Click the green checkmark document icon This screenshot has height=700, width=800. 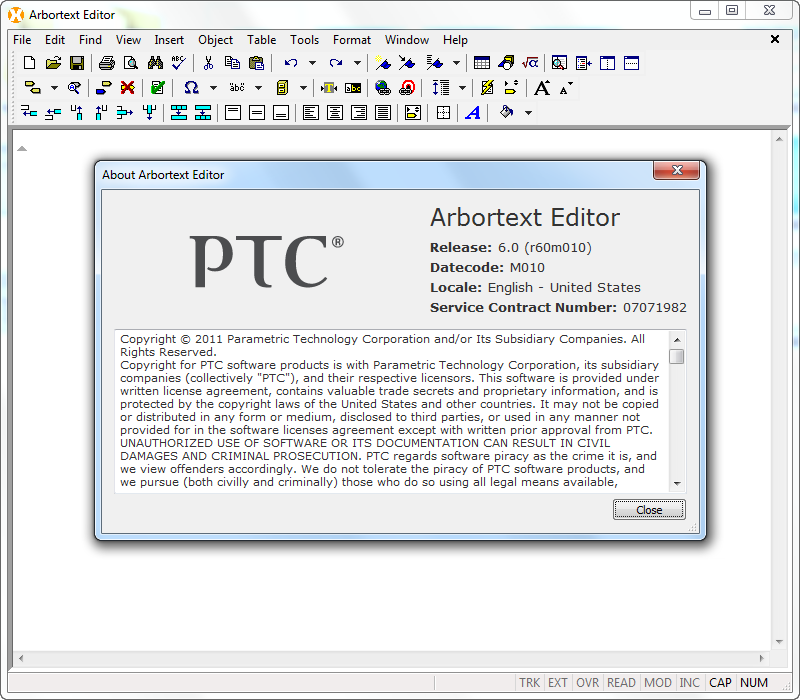(x=158, y=88)
